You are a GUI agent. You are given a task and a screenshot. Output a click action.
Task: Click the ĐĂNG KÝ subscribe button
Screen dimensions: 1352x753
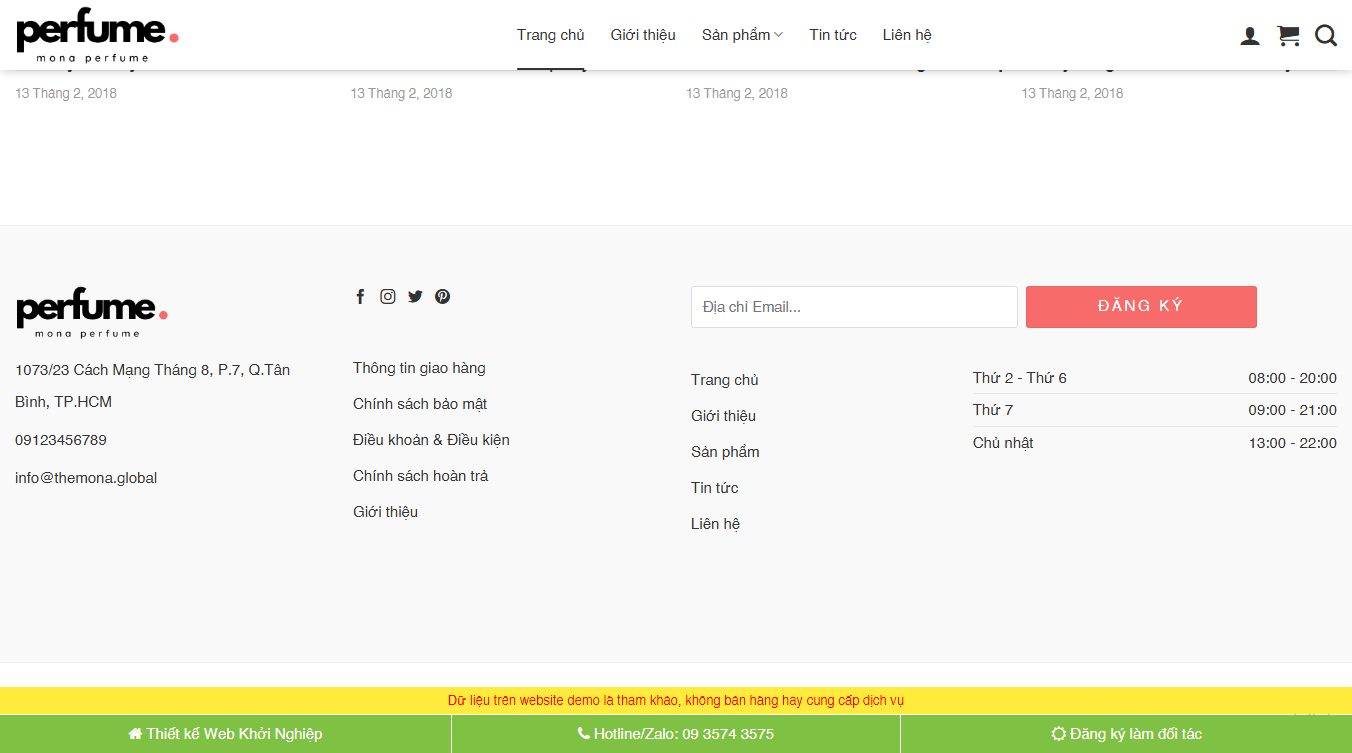tap(1141, 307)
